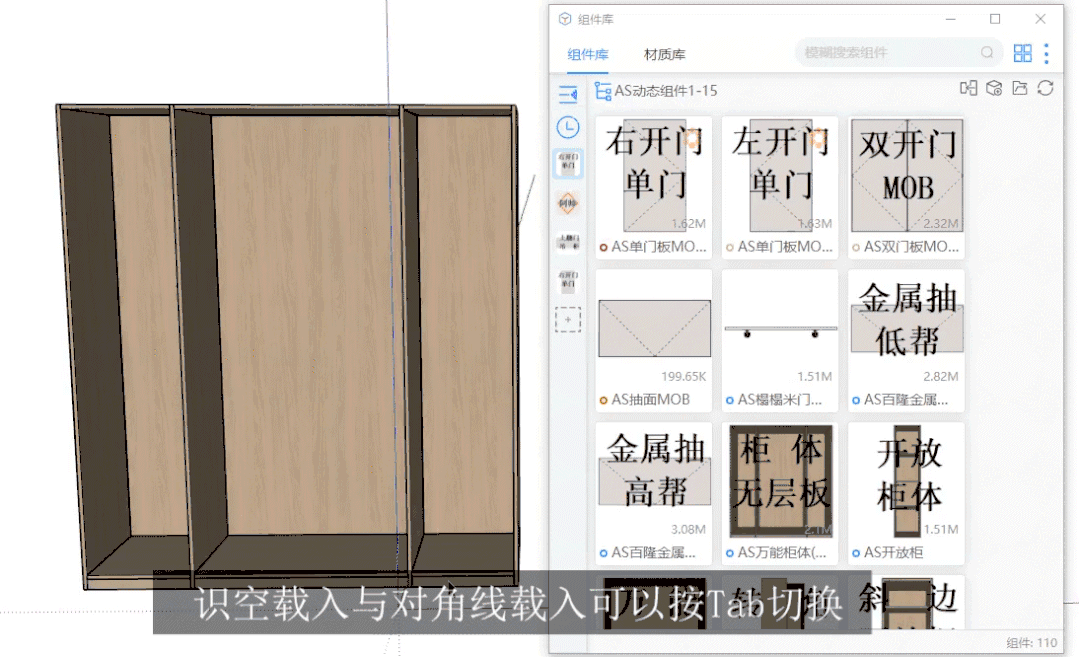Open the three-dot more options menu
The width and height of the screenshot is (1079, 657).
[1046, 53]
